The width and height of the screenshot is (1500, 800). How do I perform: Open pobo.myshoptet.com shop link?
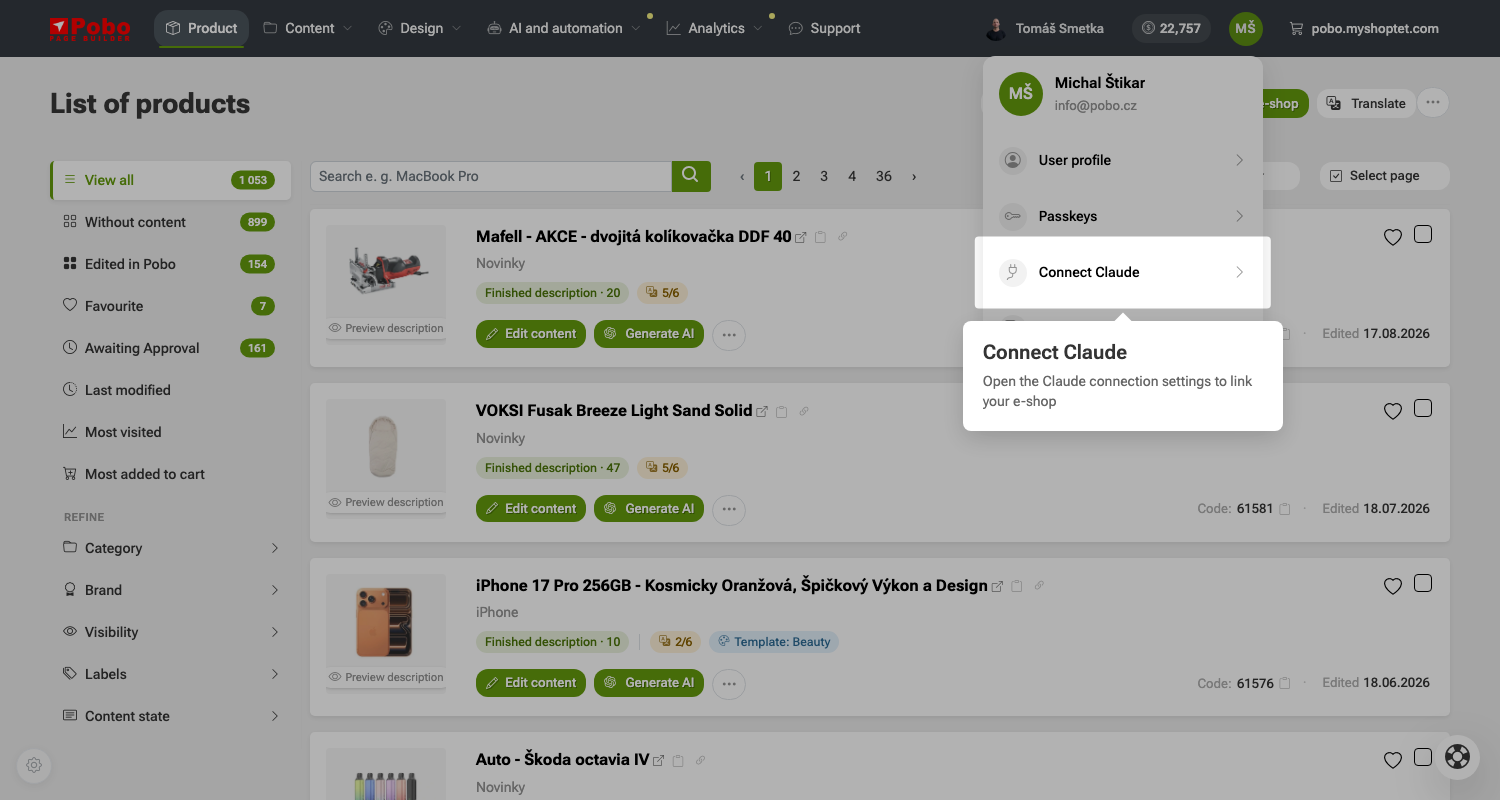pos(1364,28)
